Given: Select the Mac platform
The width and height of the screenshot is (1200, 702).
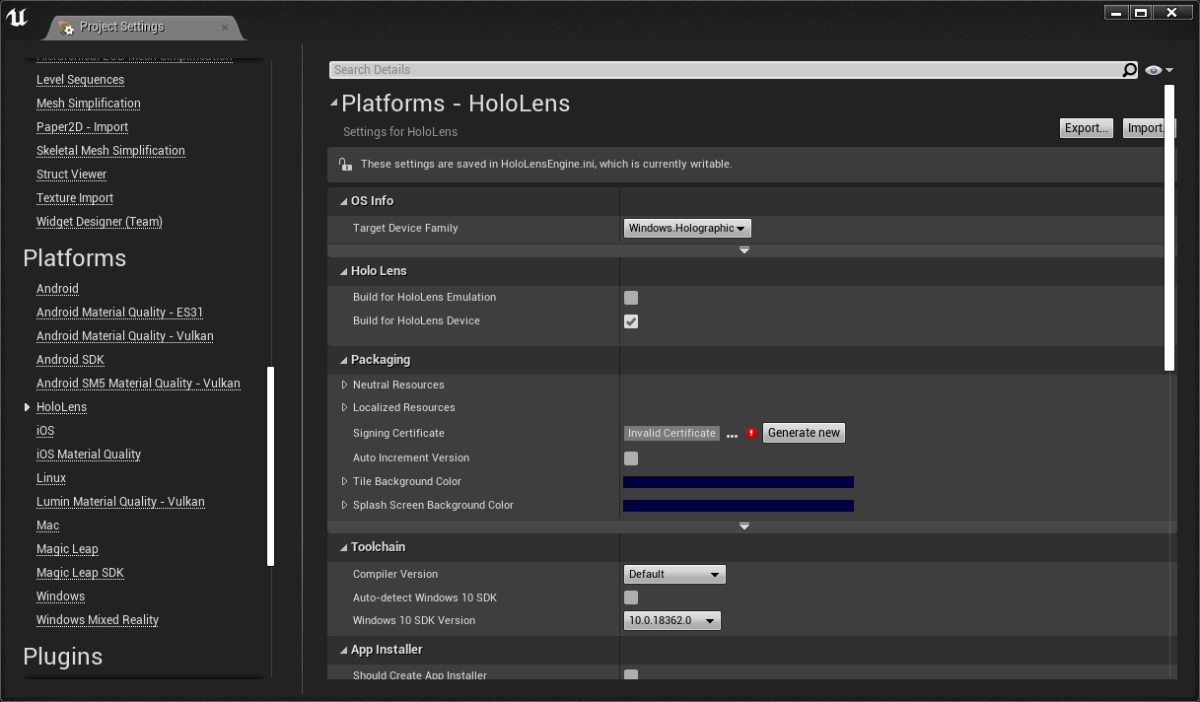Looking at the screenshot, I should [x=48, y=526].
